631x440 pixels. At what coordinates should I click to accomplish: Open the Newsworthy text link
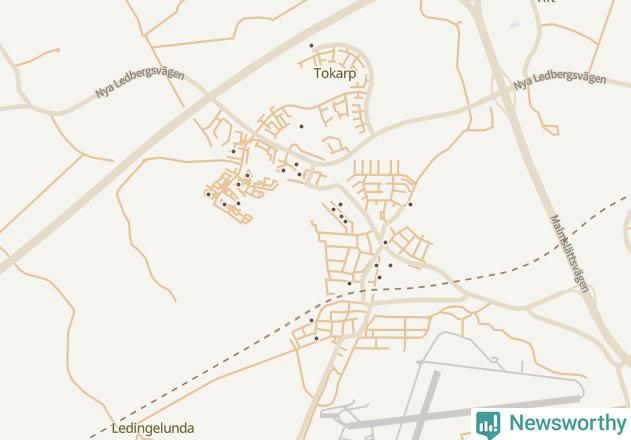click(568, 423)
